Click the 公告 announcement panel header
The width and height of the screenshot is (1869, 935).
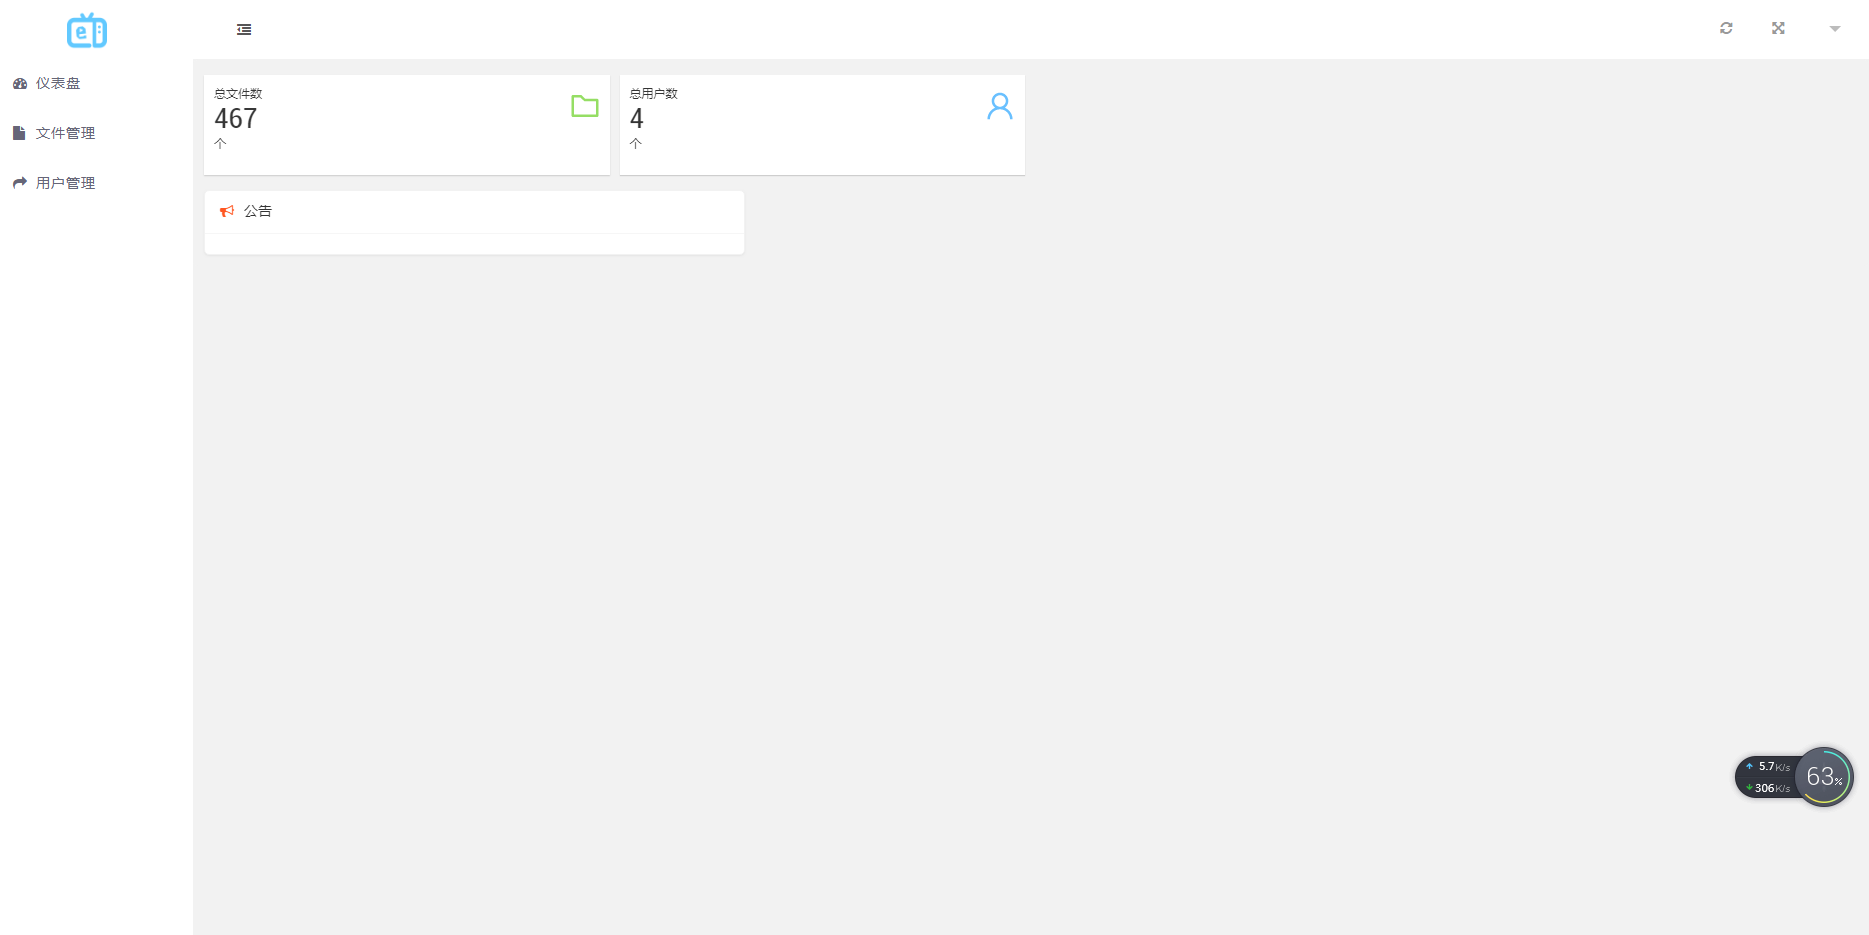pos(474,211)
